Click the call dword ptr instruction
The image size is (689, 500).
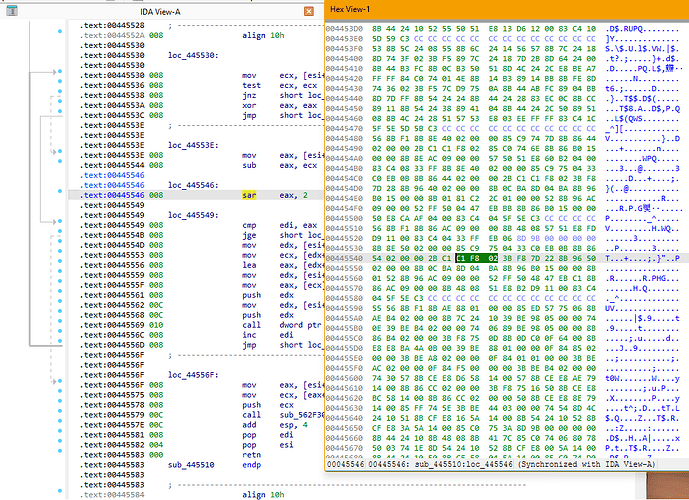tap(283, 325)
